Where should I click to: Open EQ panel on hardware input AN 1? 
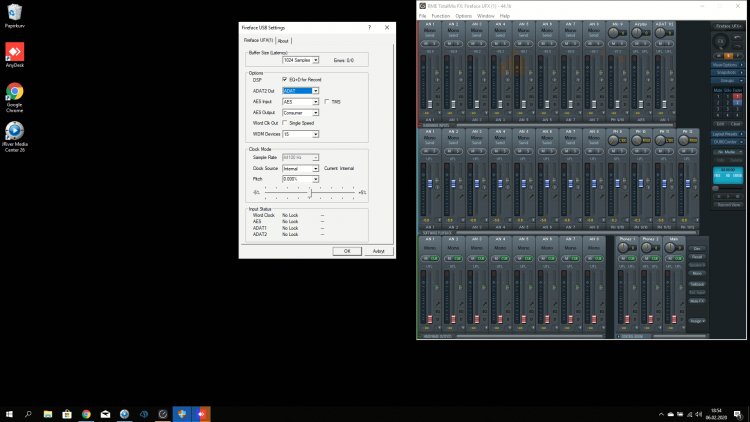click(438, 97)
